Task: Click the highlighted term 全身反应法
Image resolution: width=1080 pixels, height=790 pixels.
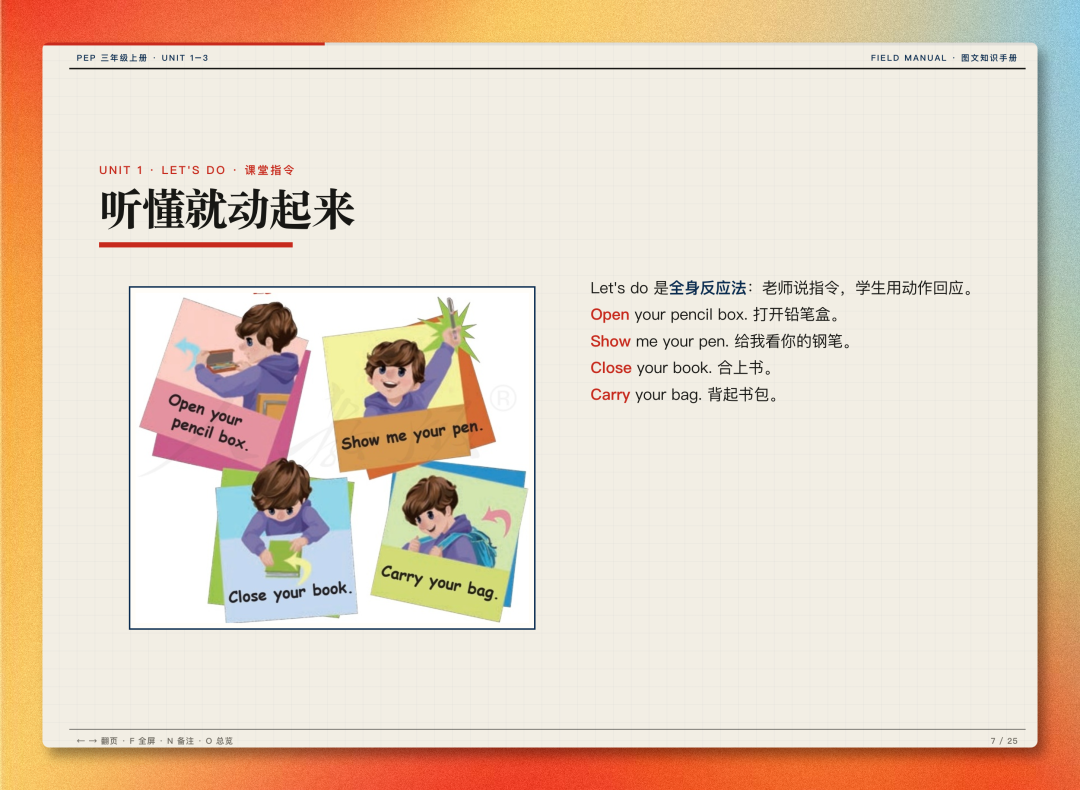Action: (x=707, y=288)
